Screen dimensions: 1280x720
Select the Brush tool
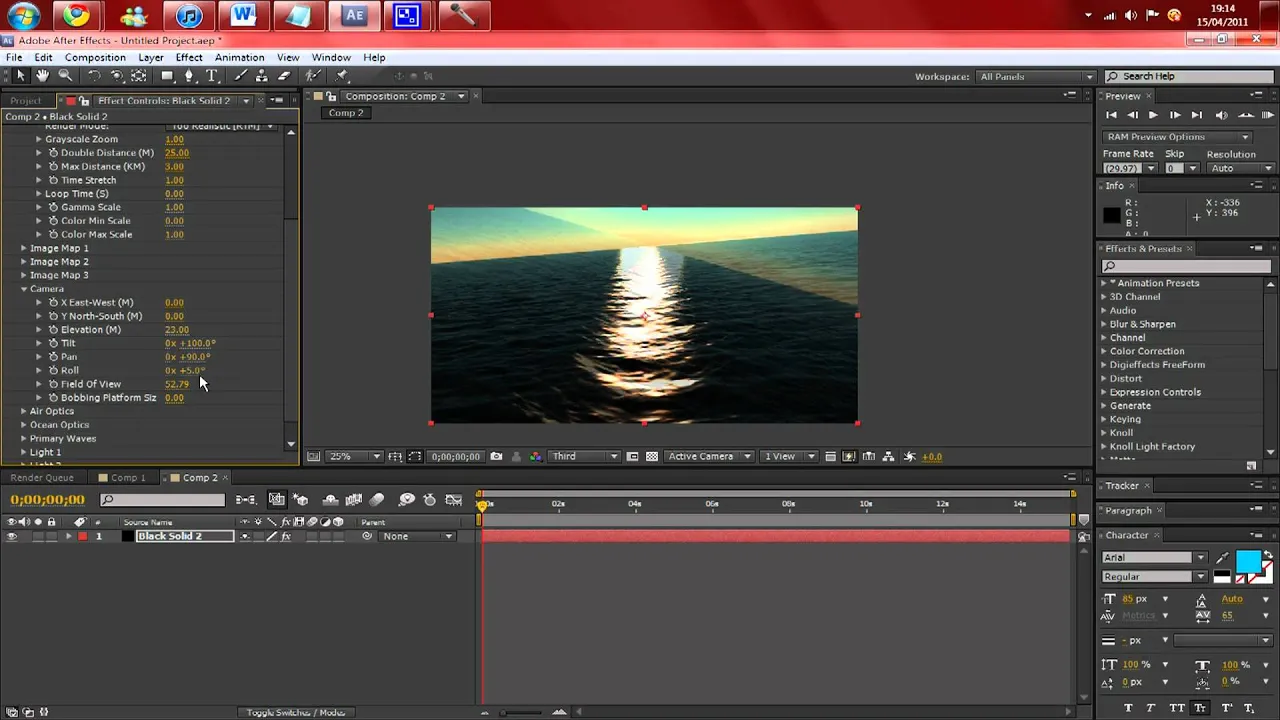coord(240,76)
